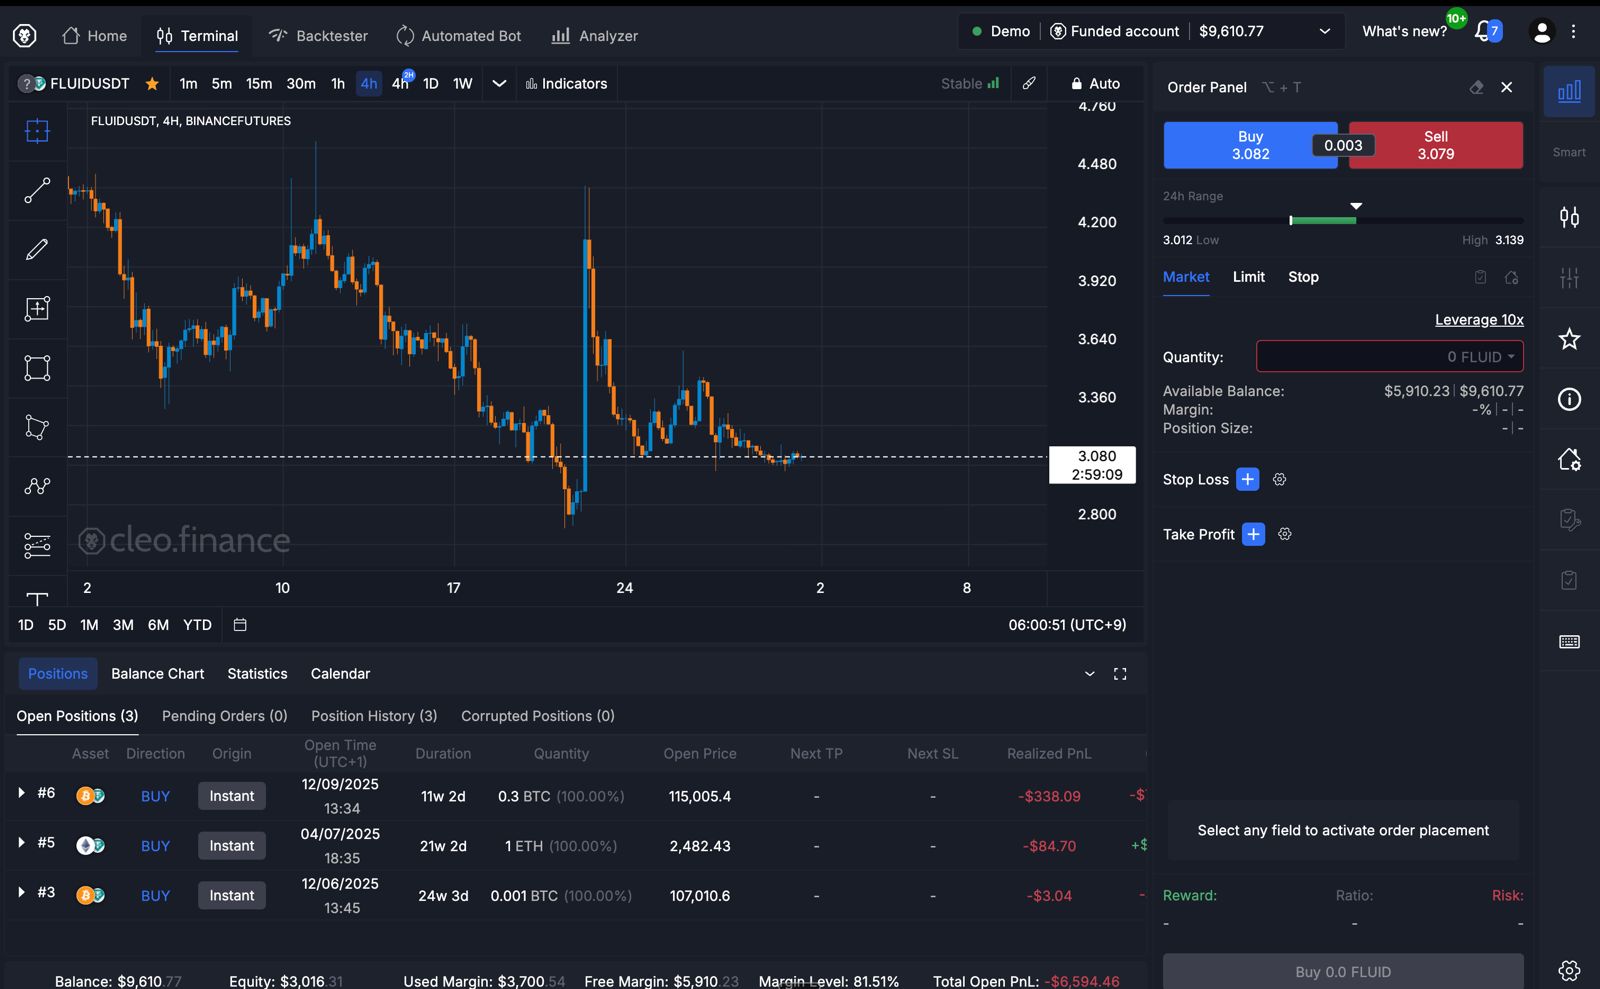
Task: Select the text tool in the left toolbar
Action: coord(37,601)
